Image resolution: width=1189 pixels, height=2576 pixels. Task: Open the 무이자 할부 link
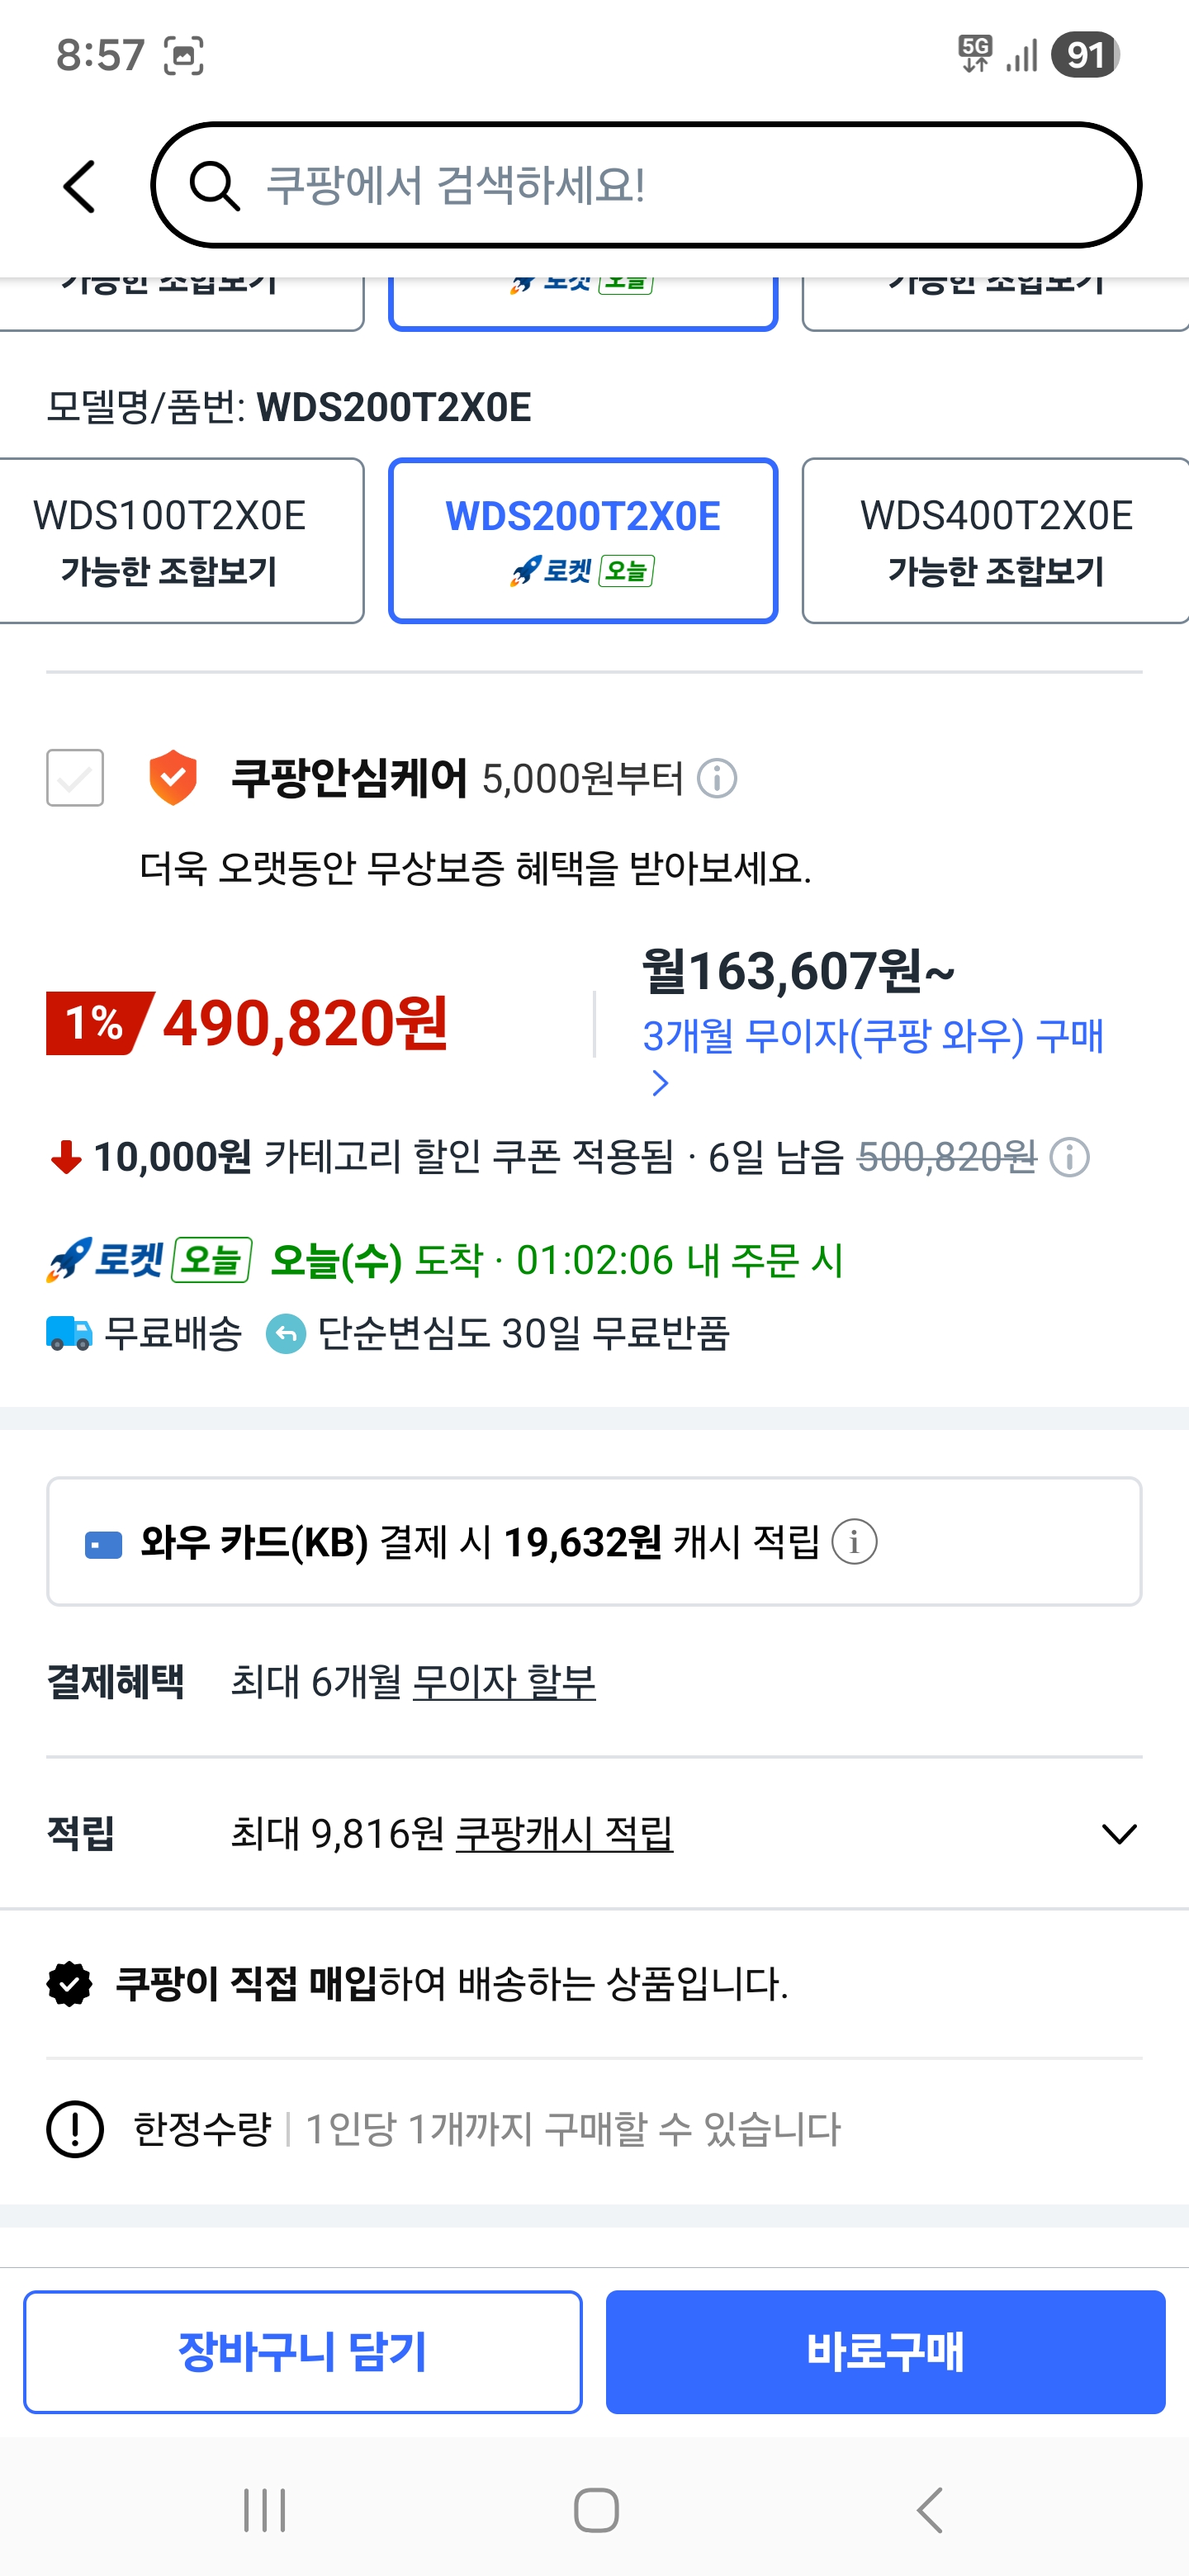[x=504, y=1682]
